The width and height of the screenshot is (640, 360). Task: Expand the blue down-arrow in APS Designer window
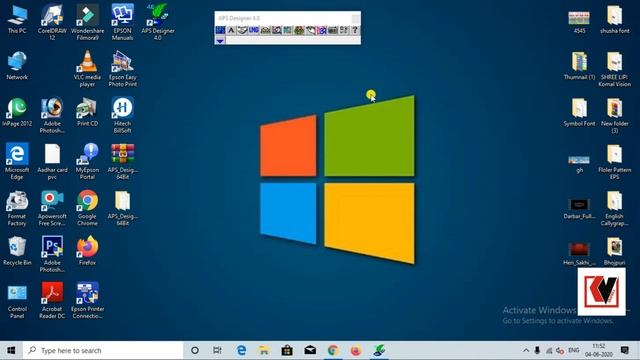[220, 40]
